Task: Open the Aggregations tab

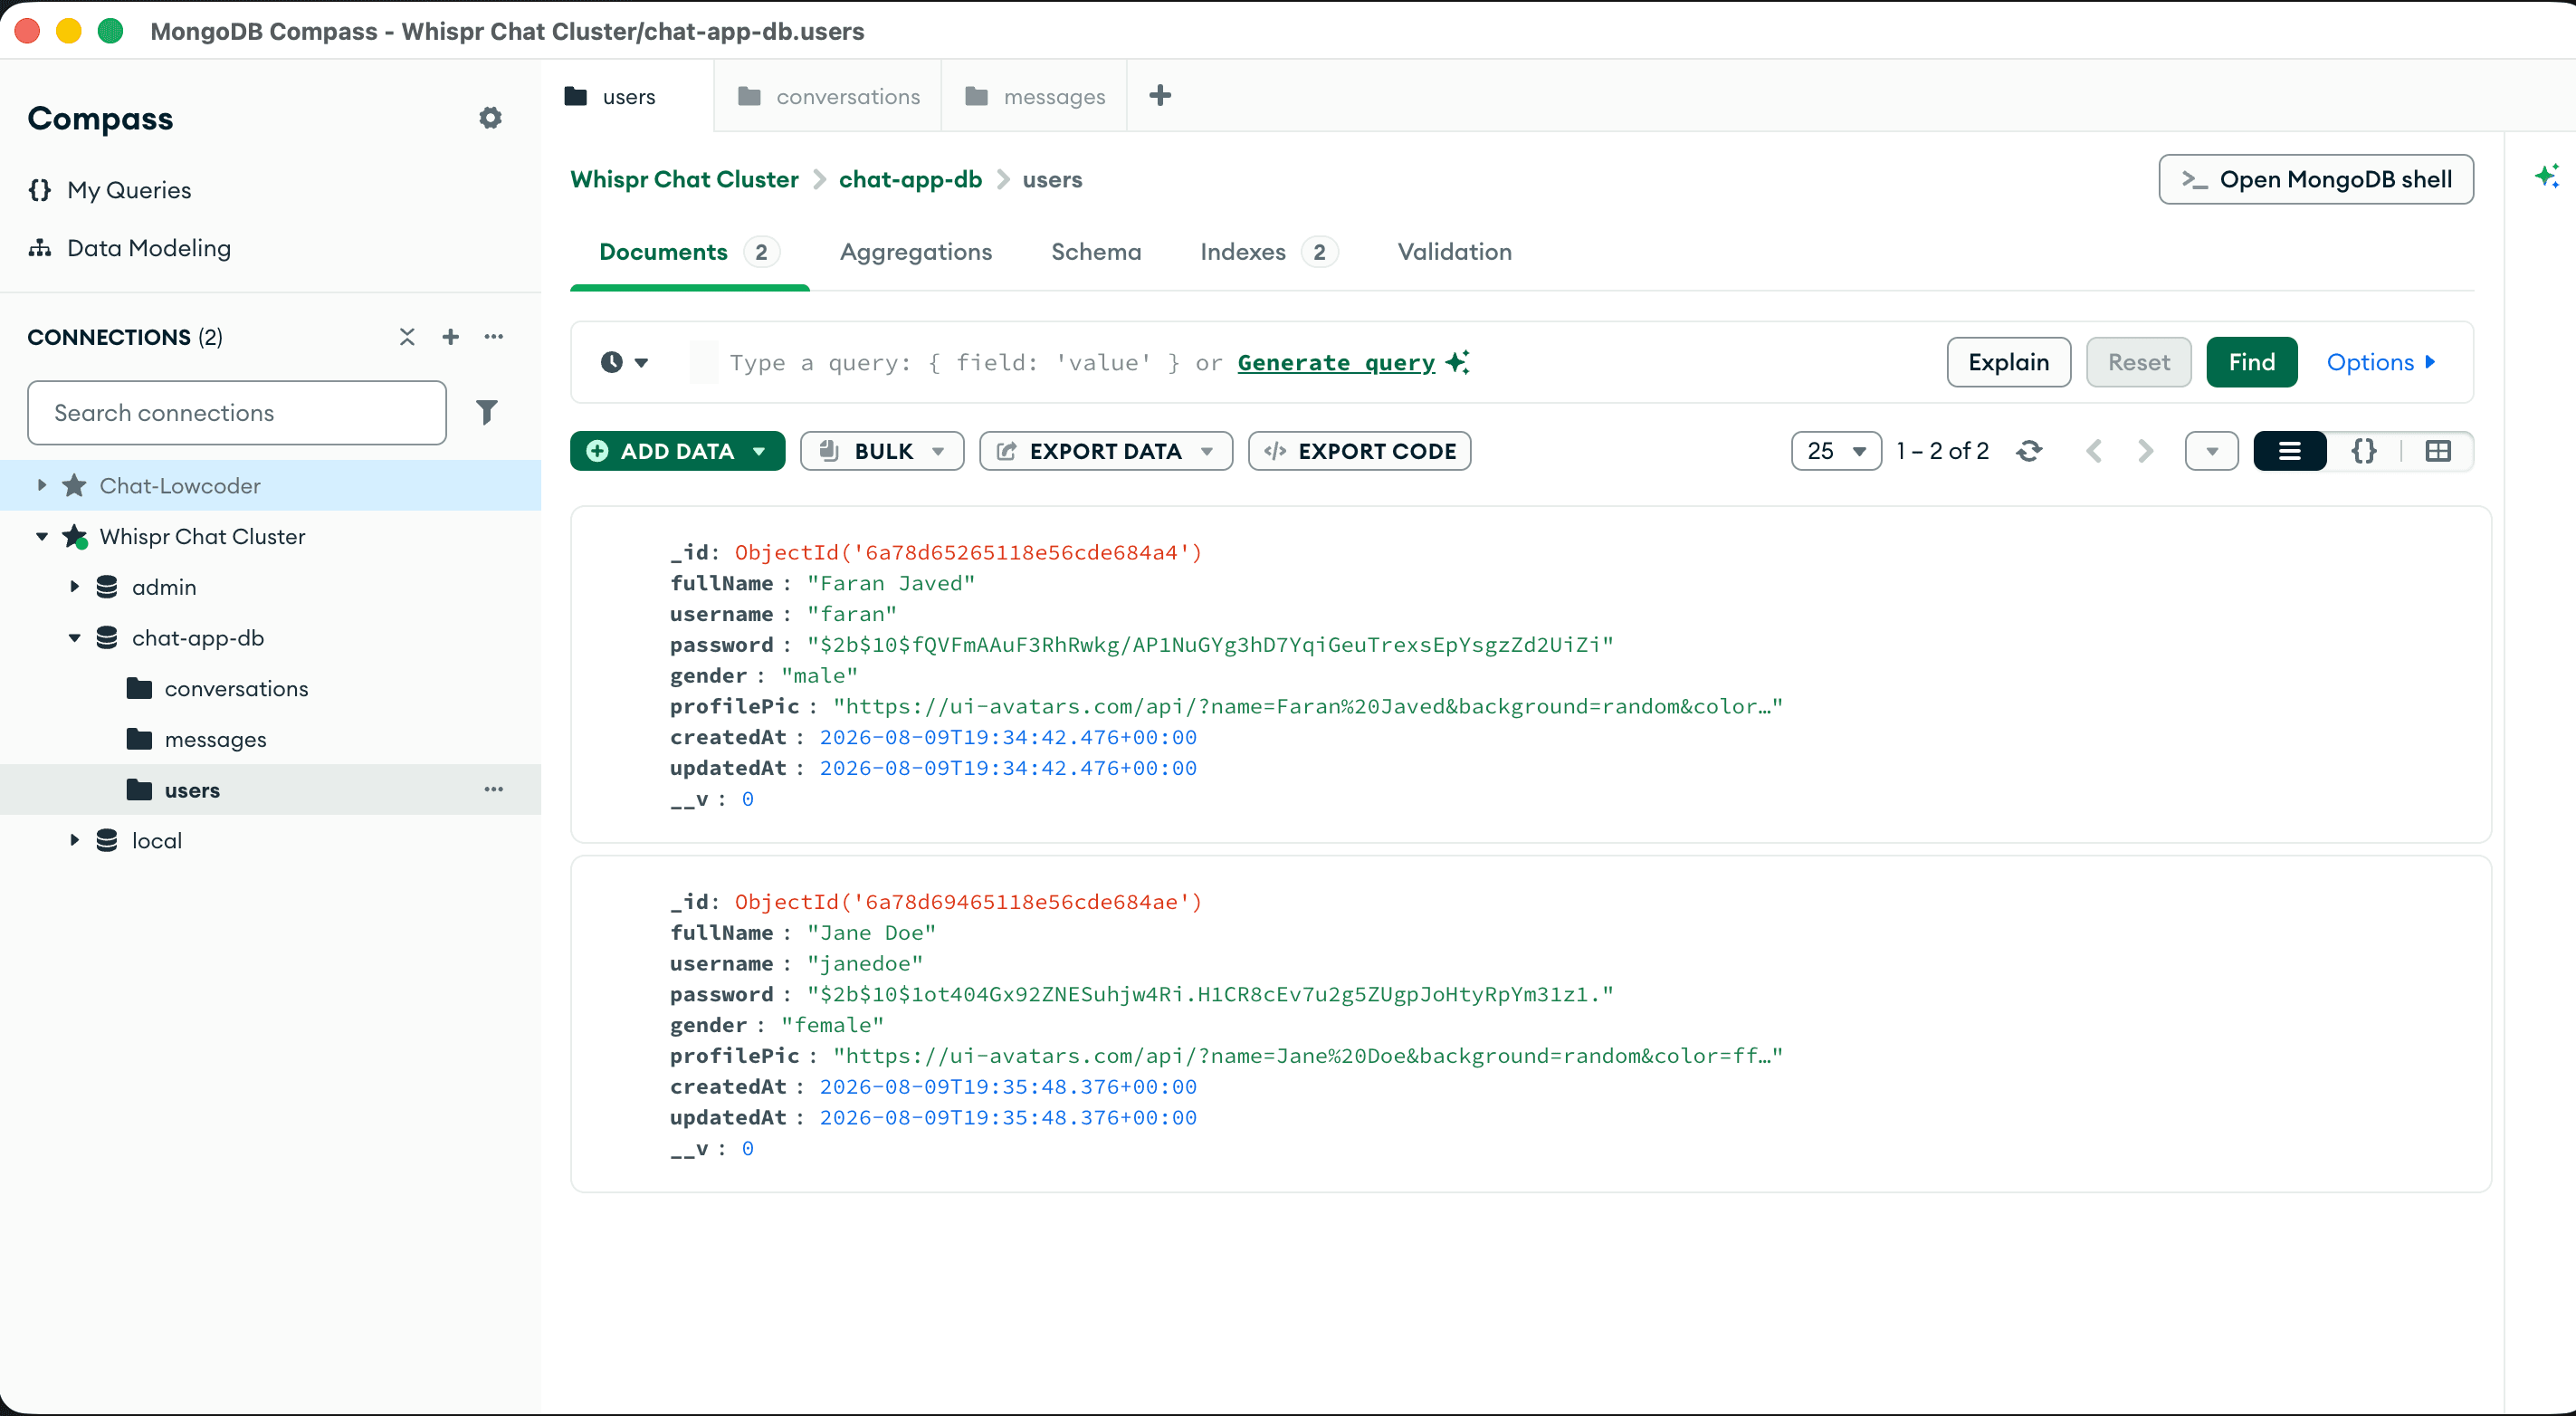Action: tap(916, 252)
